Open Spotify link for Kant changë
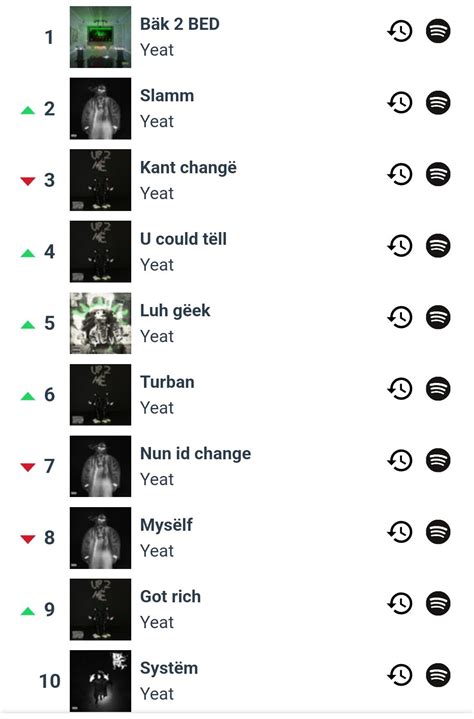Viewport: 474px width, 719px height. [x=438, y=174]
